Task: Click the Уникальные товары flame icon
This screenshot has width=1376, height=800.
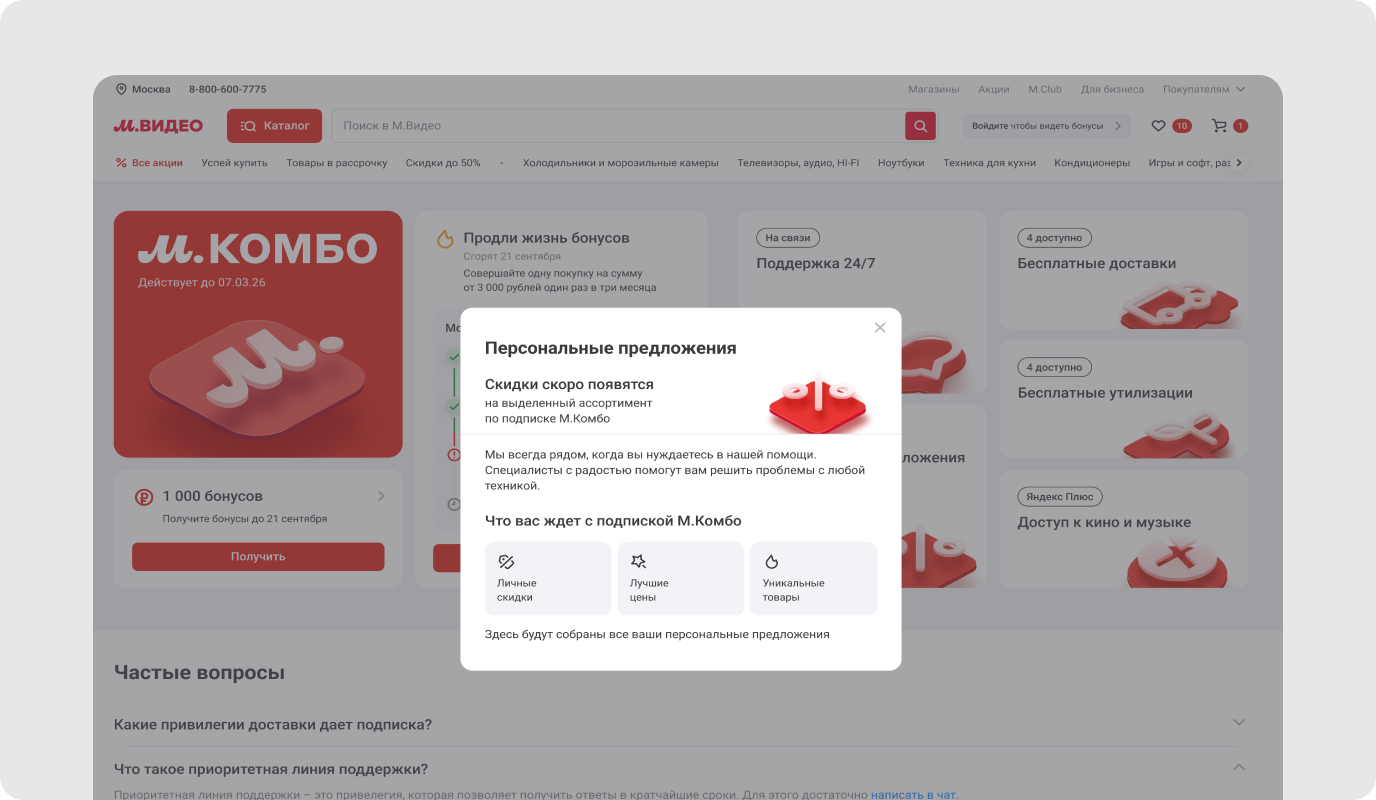Action: click(x=772, y=562)
